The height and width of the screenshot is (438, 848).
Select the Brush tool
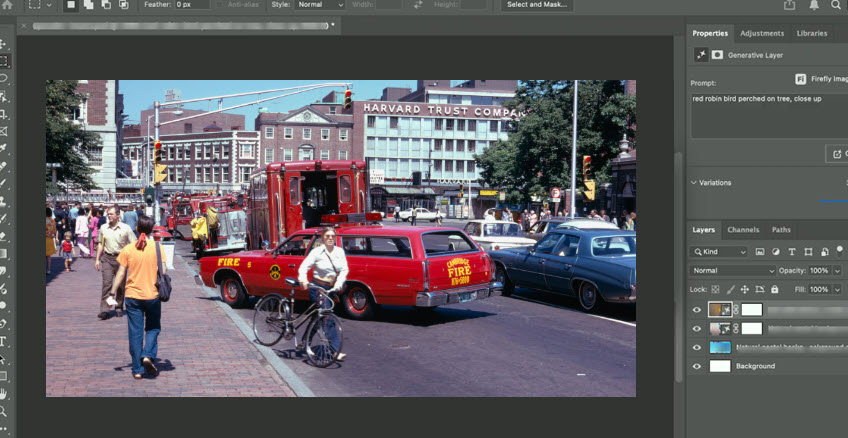[3, 183]
